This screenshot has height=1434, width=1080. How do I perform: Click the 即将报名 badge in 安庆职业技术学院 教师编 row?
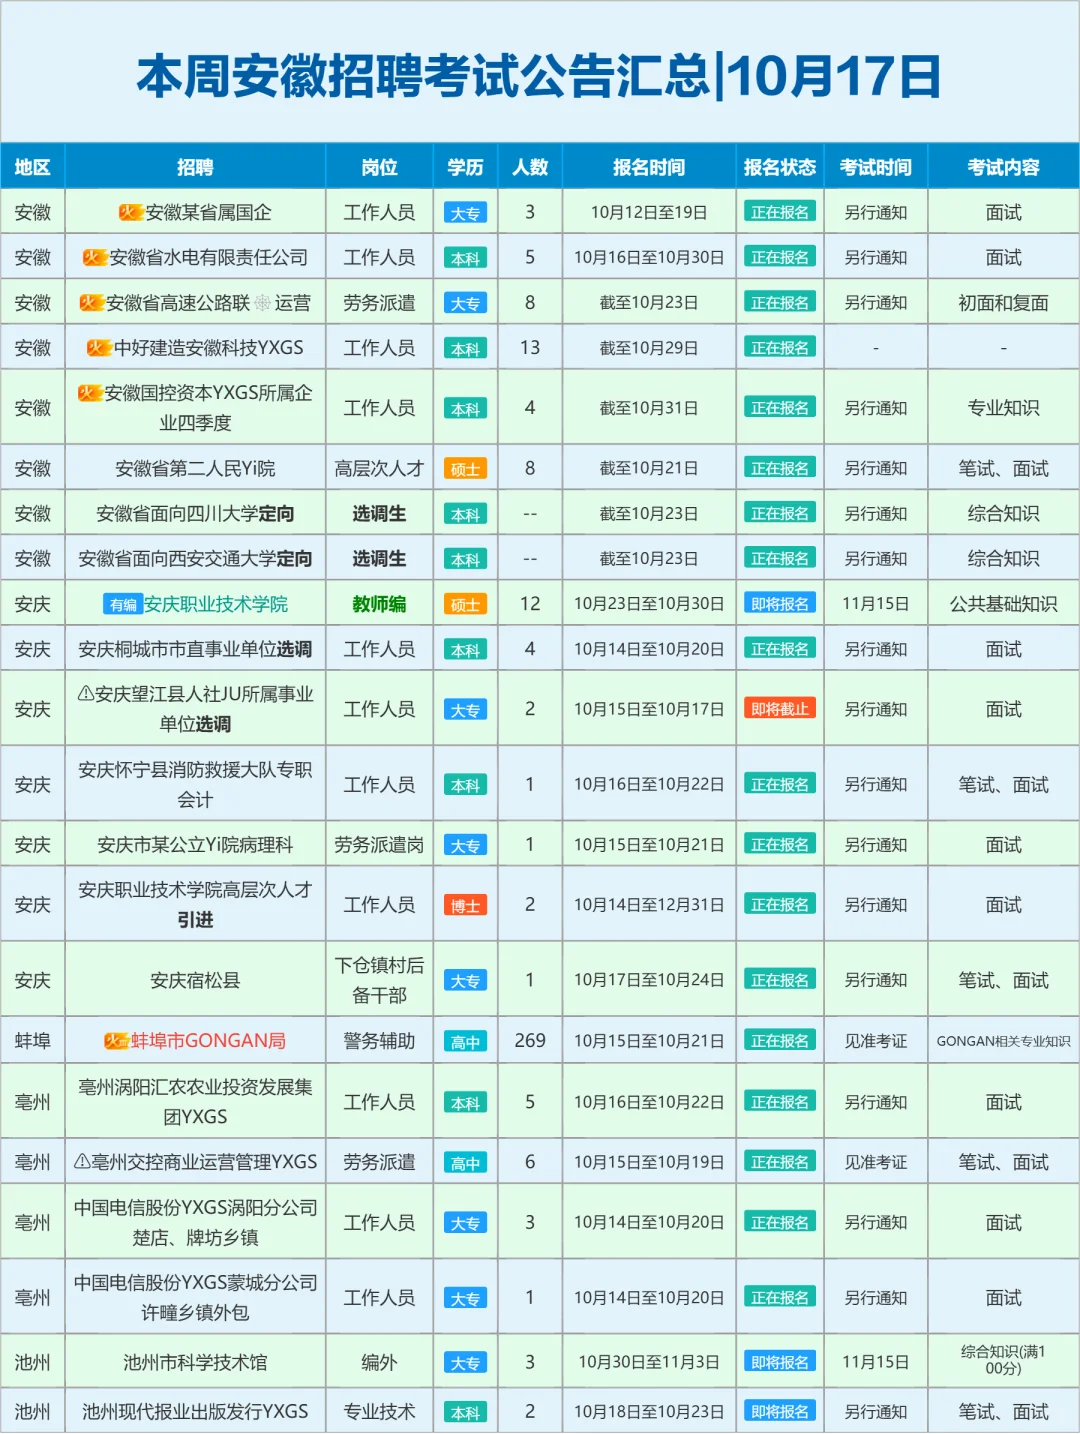780,604
